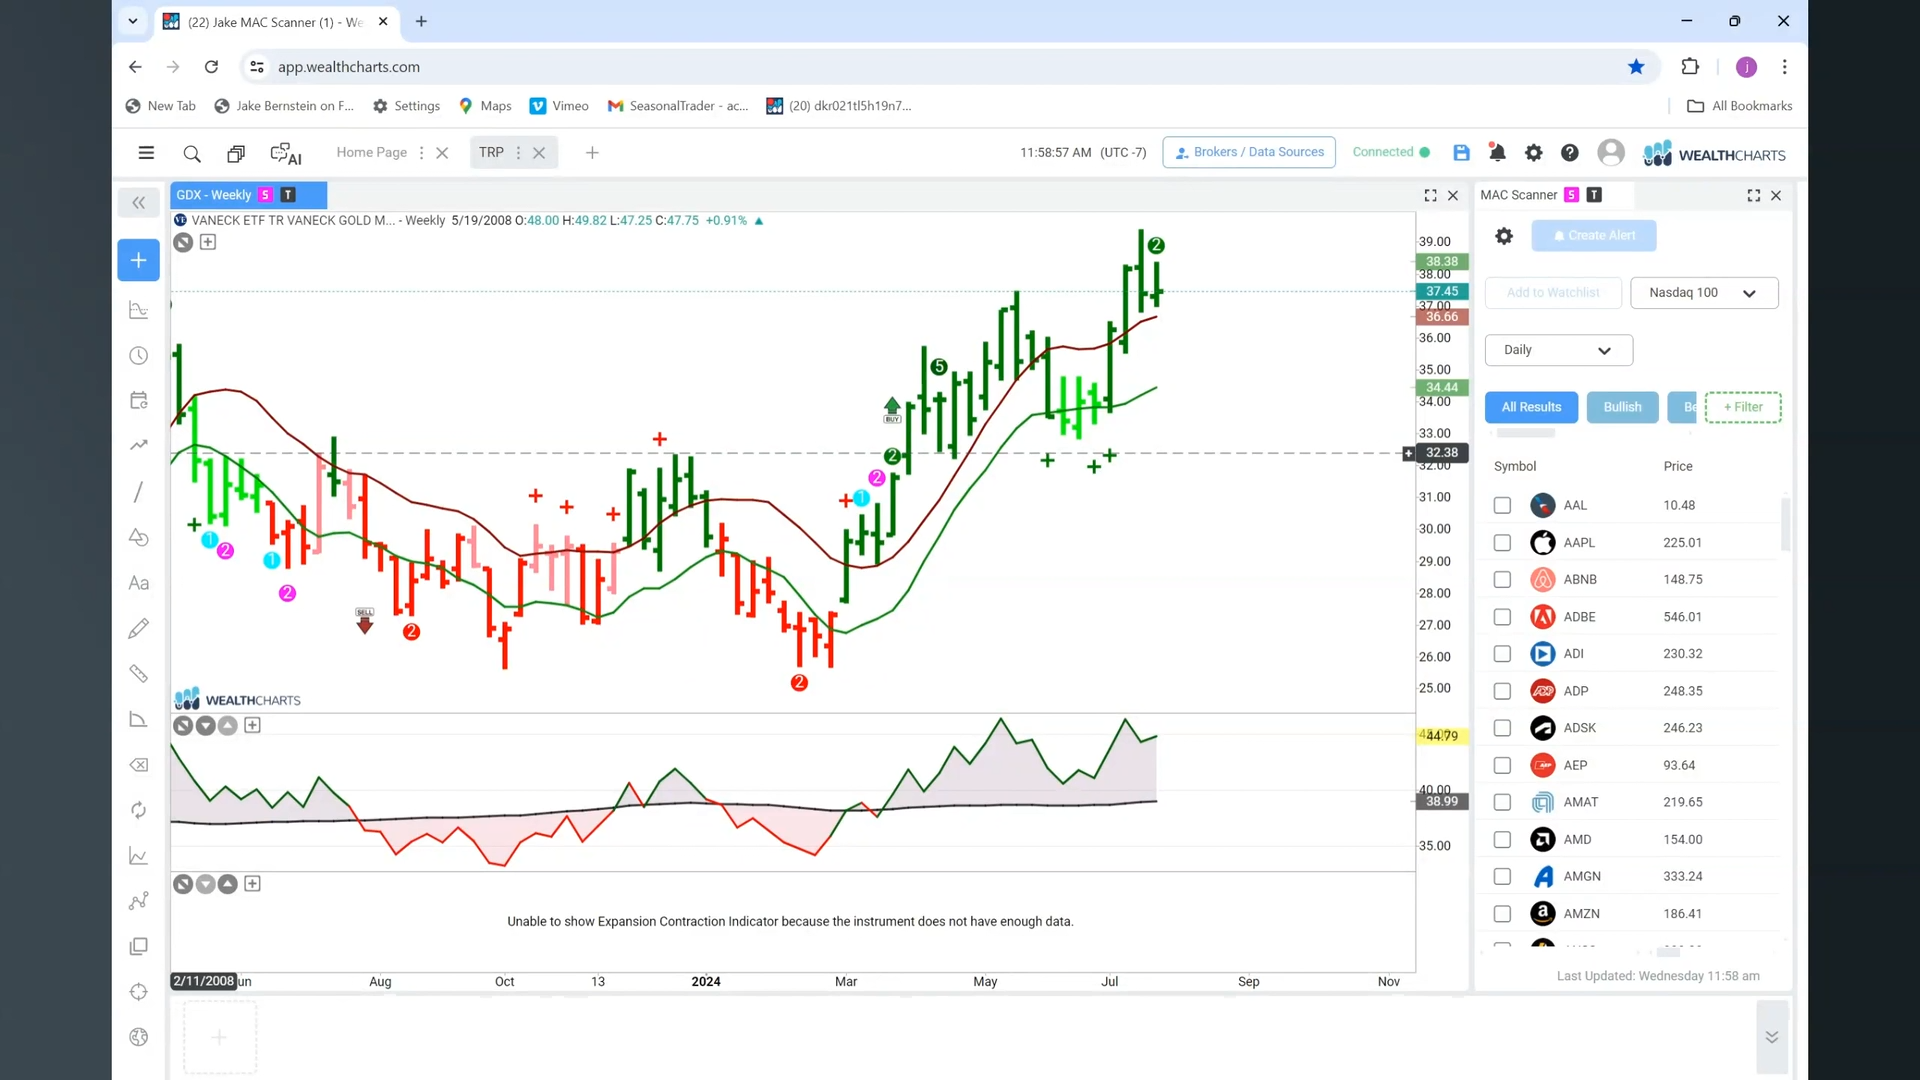Switch to the Home Page tab

point(371,152)
